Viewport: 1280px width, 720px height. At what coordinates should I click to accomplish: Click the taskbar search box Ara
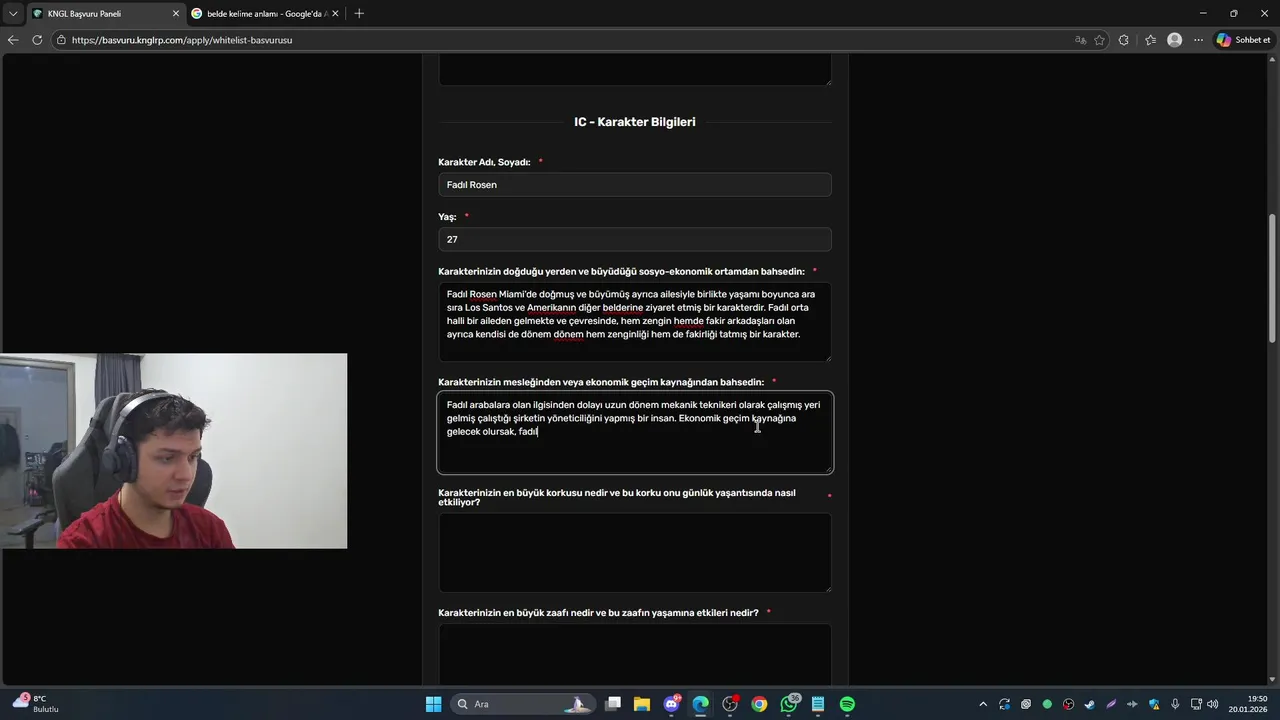coord(521,704)
